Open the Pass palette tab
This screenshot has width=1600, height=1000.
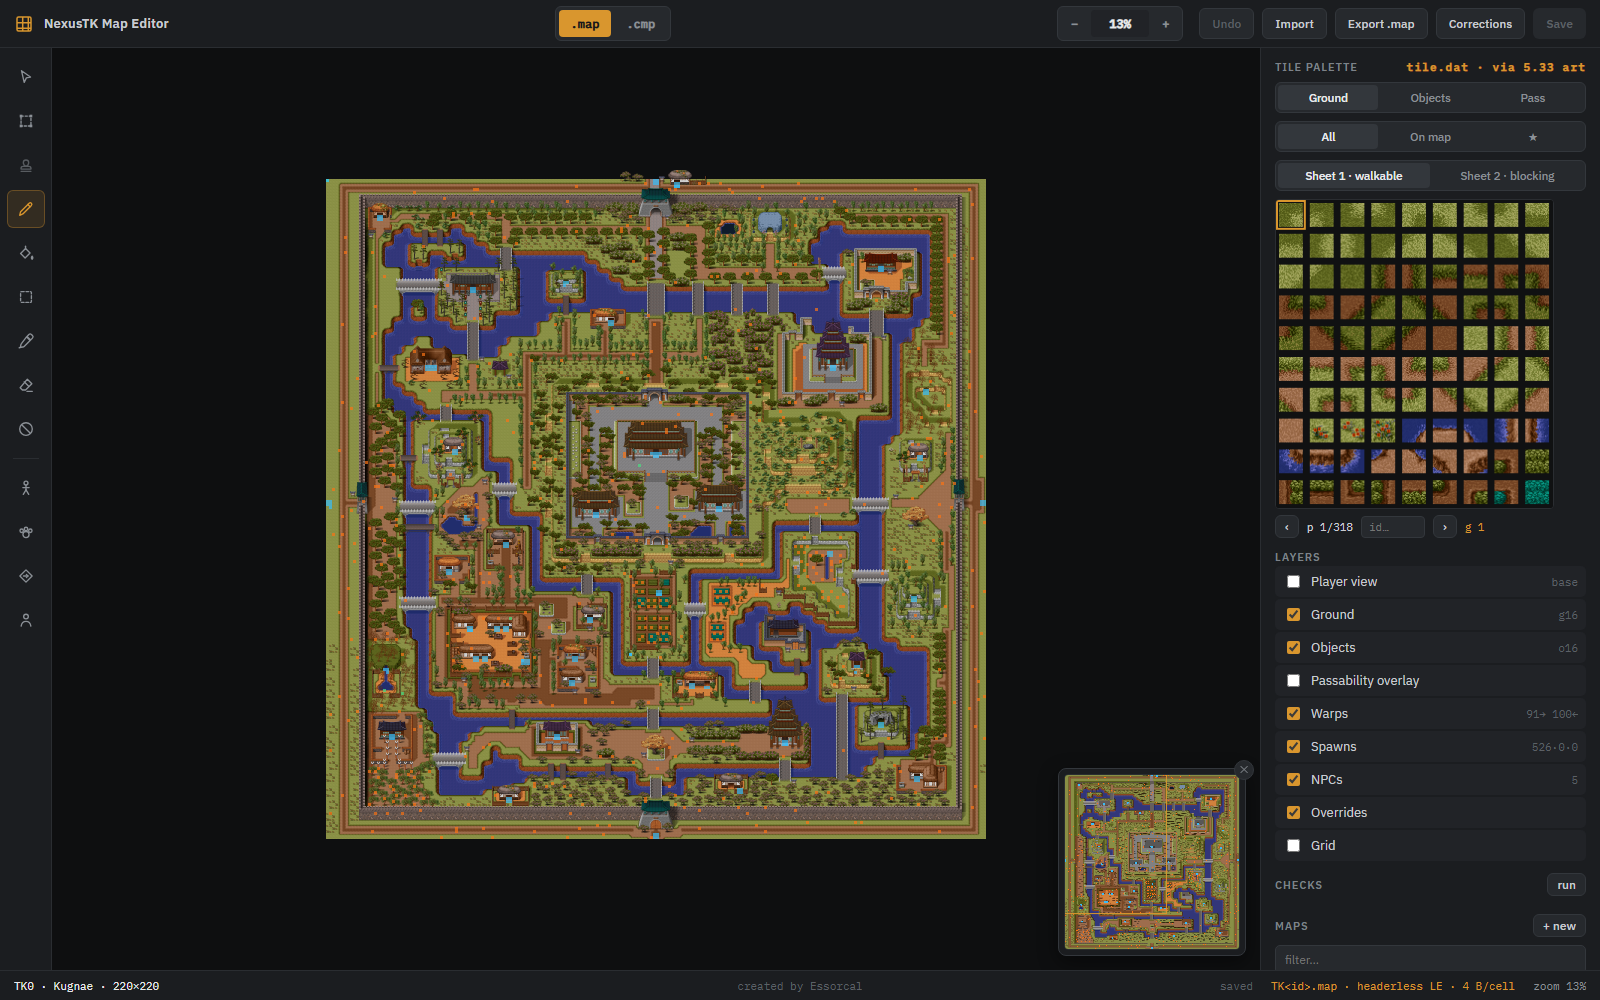click(1532, 98)
